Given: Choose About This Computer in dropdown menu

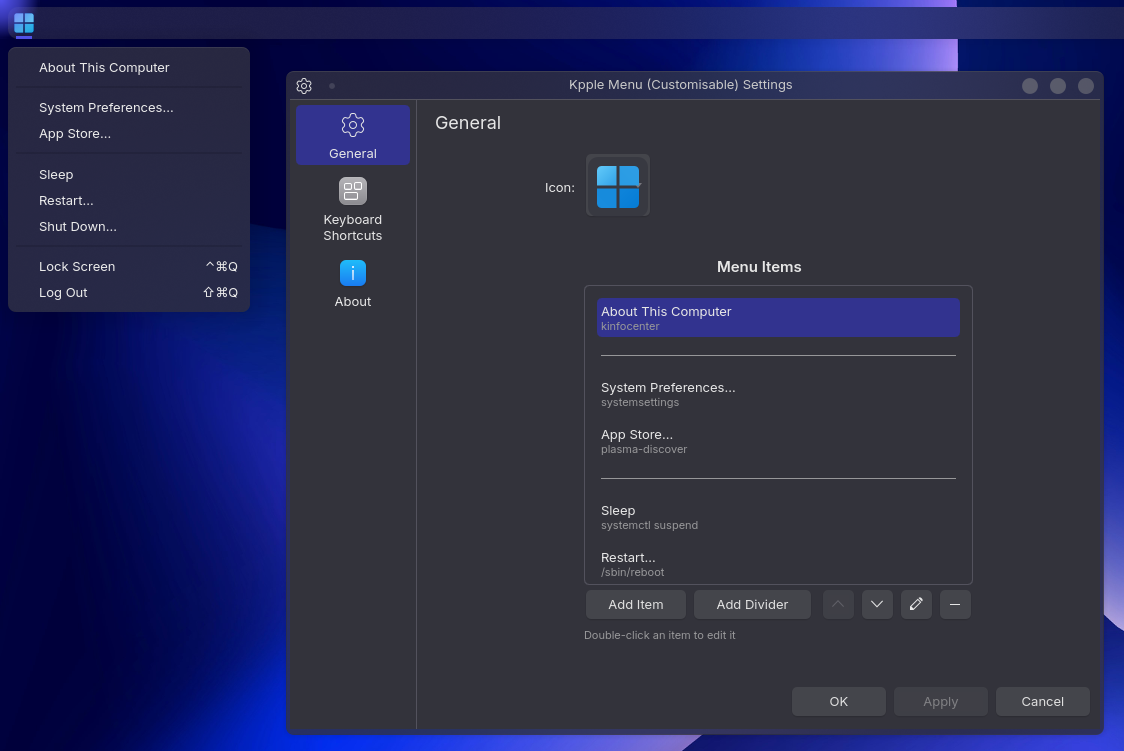Looking at the screenshot, I should 129,67.
